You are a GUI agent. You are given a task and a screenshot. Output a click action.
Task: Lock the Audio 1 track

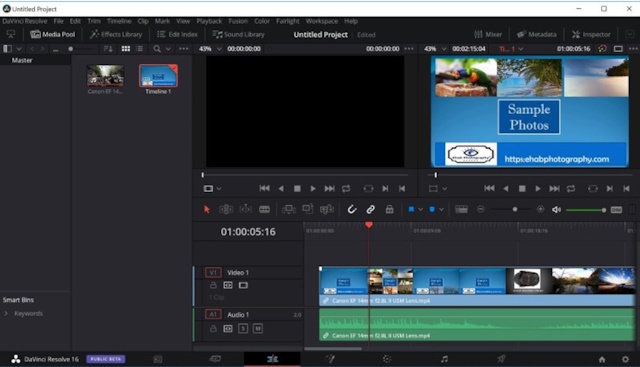[213, 328]
